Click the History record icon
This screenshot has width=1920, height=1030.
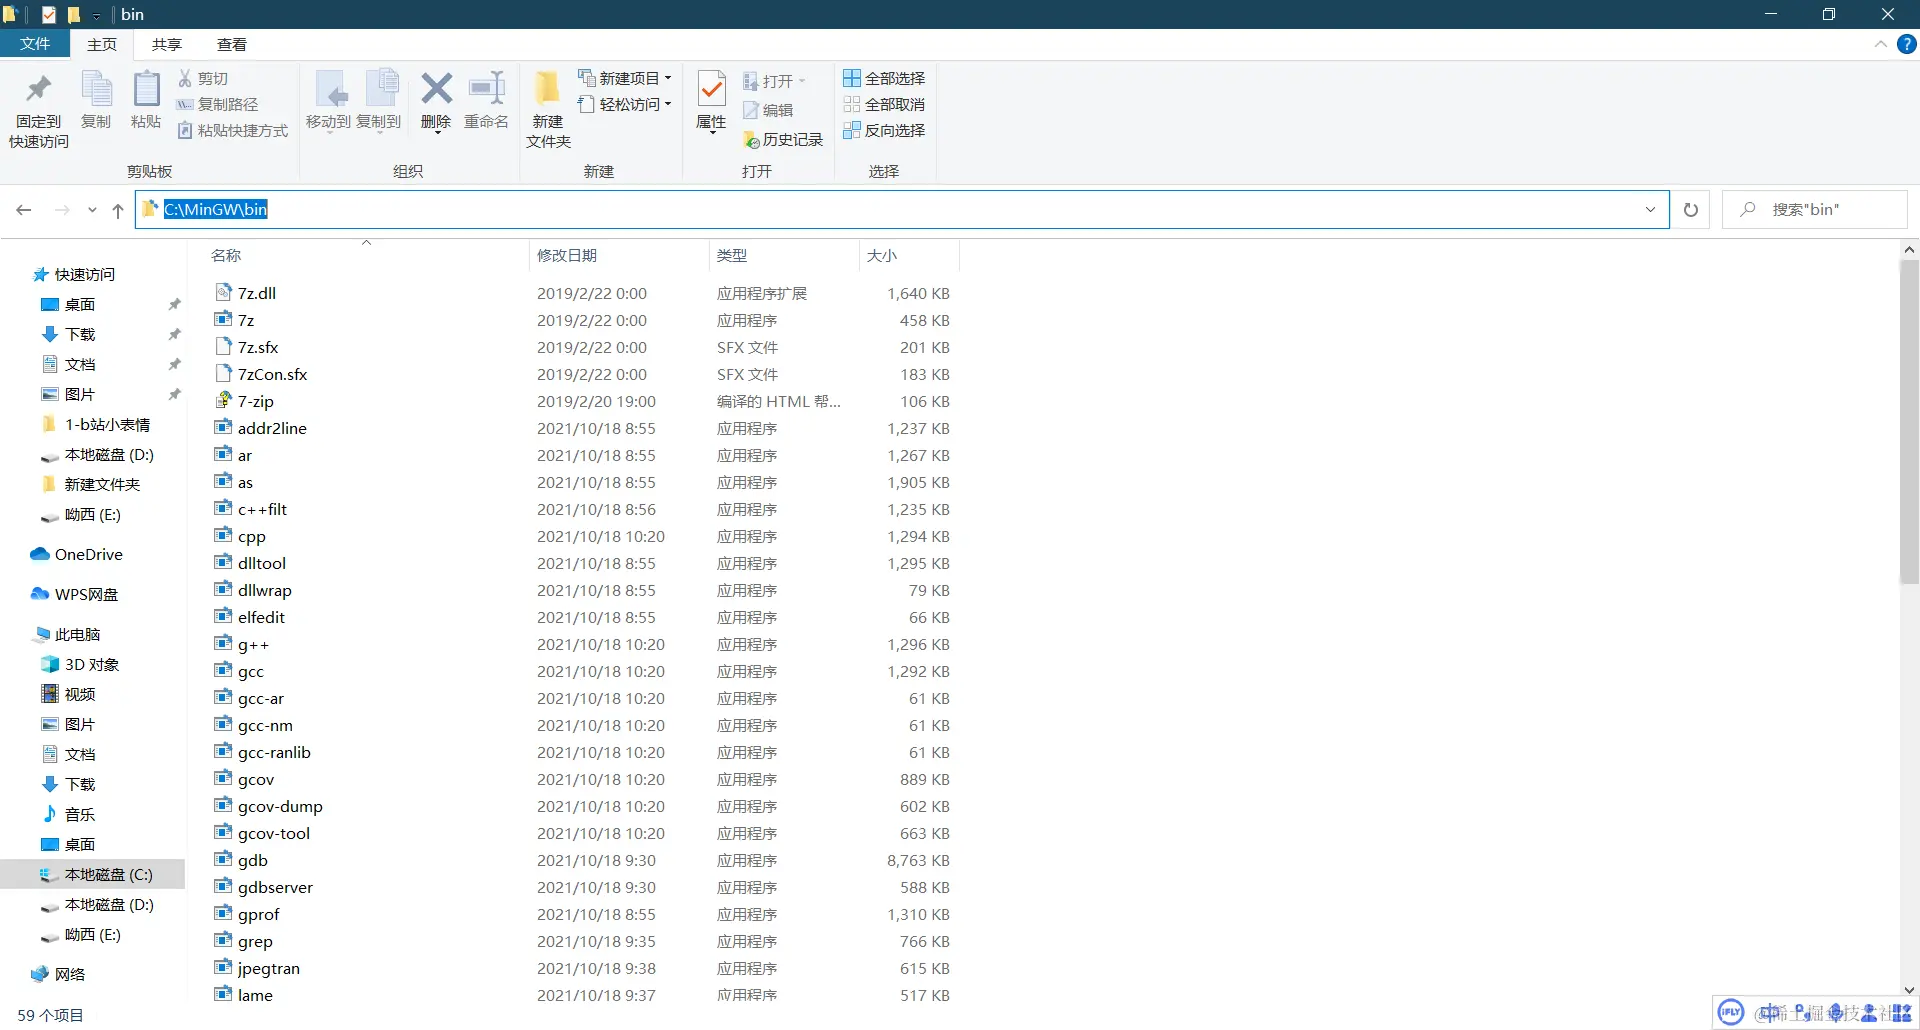[x=752, y=140]
